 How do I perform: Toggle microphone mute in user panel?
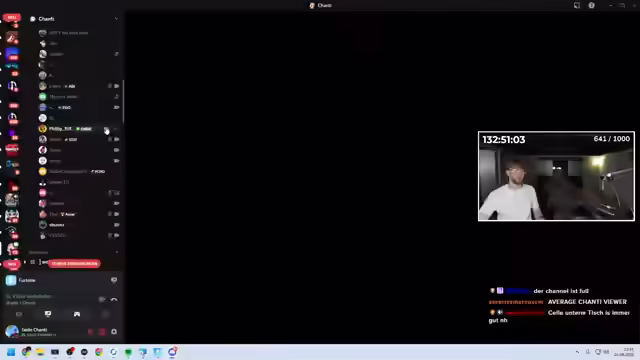point(91,332)
